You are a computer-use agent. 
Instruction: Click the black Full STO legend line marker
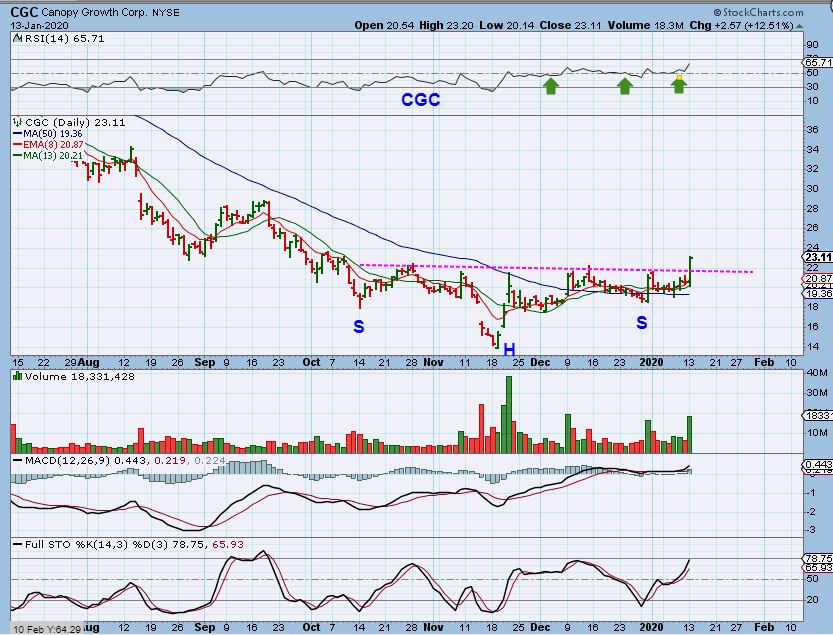pyautogui.click(x=18, y=545)
